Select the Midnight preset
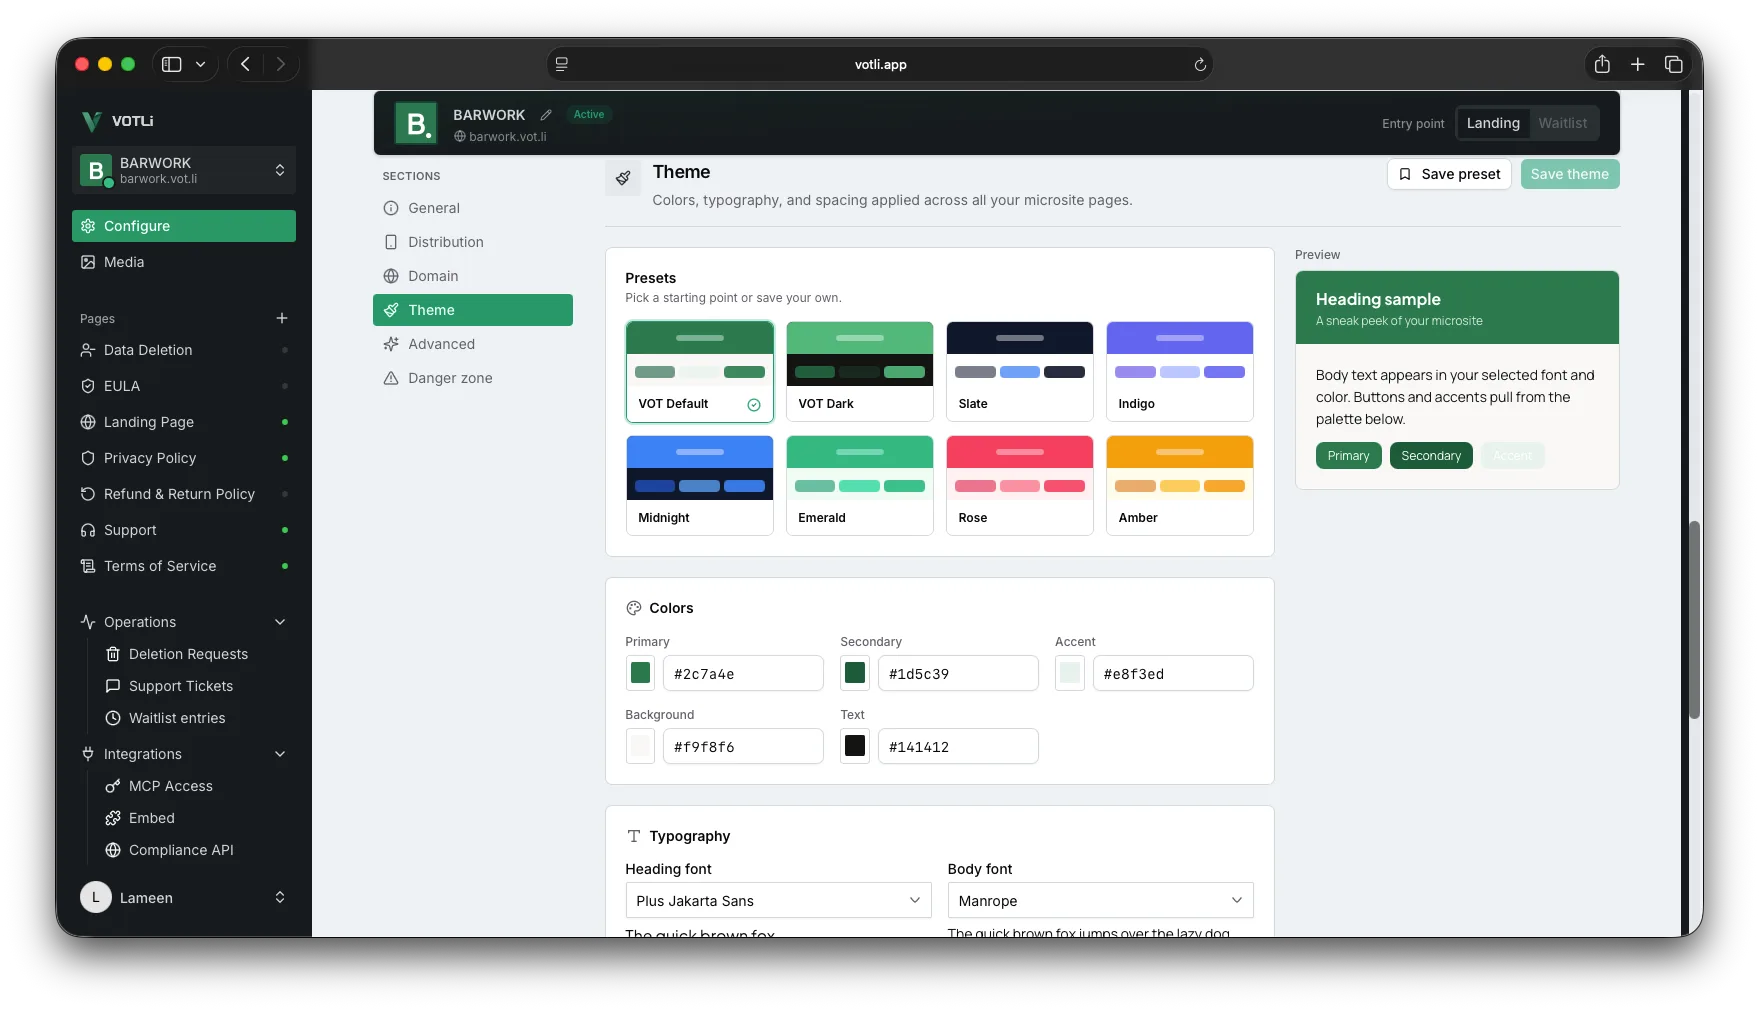 pos(700,486)
